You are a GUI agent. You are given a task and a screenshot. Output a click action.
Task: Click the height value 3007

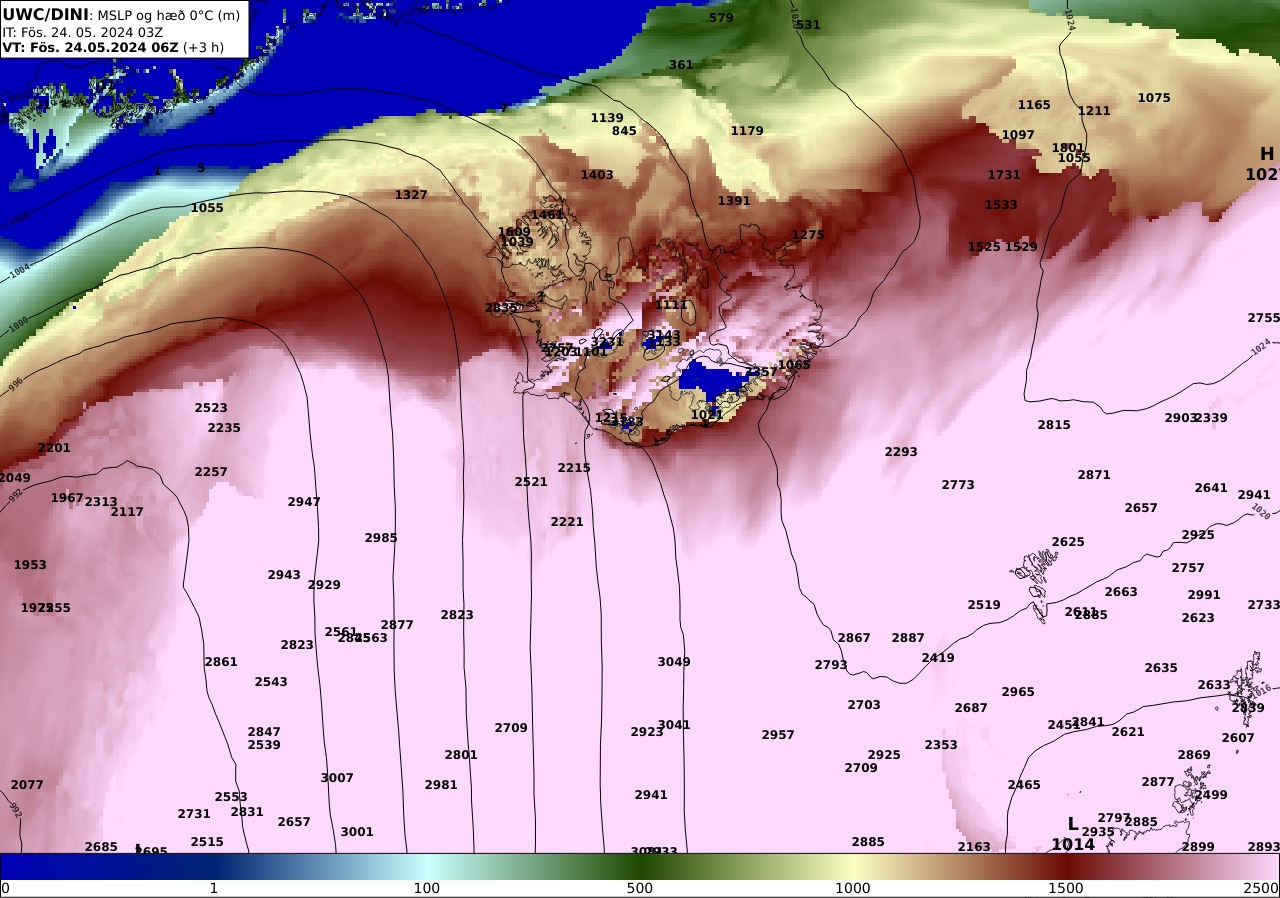pyautogui.click(x=337, y=778)
